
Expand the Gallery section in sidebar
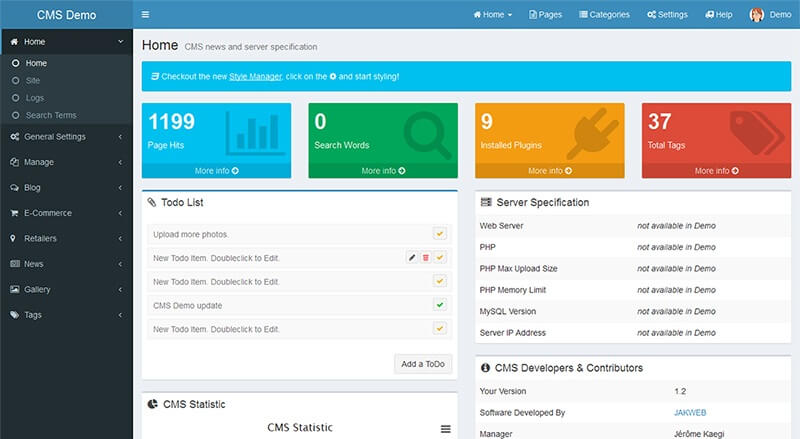click(x=120, y=289)
